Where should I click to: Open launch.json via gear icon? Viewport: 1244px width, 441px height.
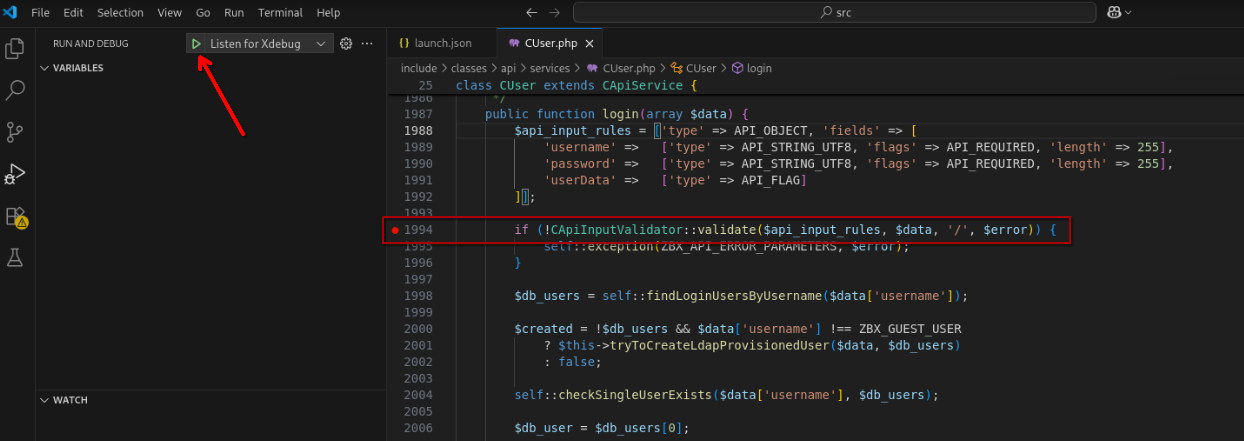tap(347, 44)
